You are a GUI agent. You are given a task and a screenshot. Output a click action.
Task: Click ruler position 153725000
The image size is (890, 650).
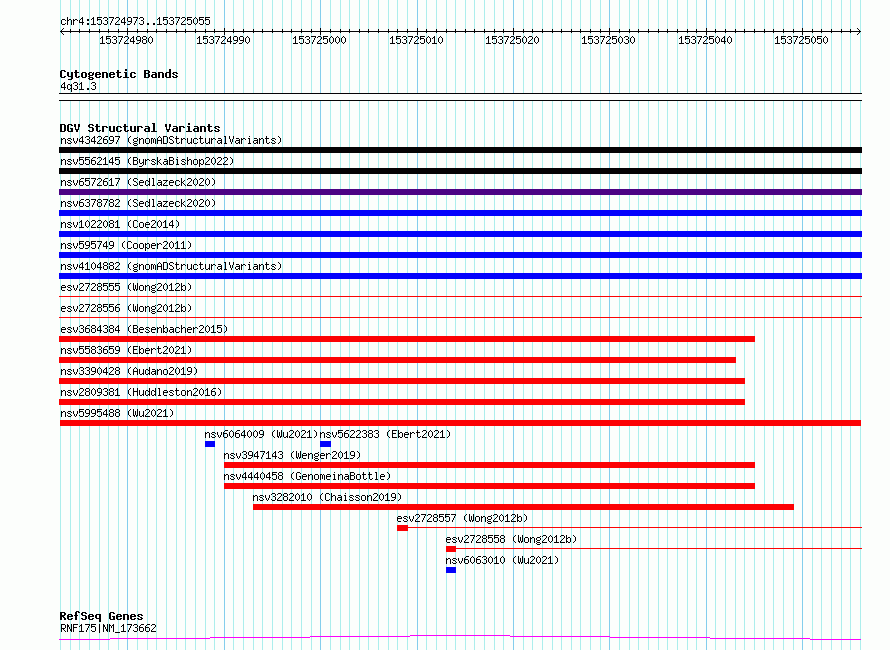coord(319,40)
